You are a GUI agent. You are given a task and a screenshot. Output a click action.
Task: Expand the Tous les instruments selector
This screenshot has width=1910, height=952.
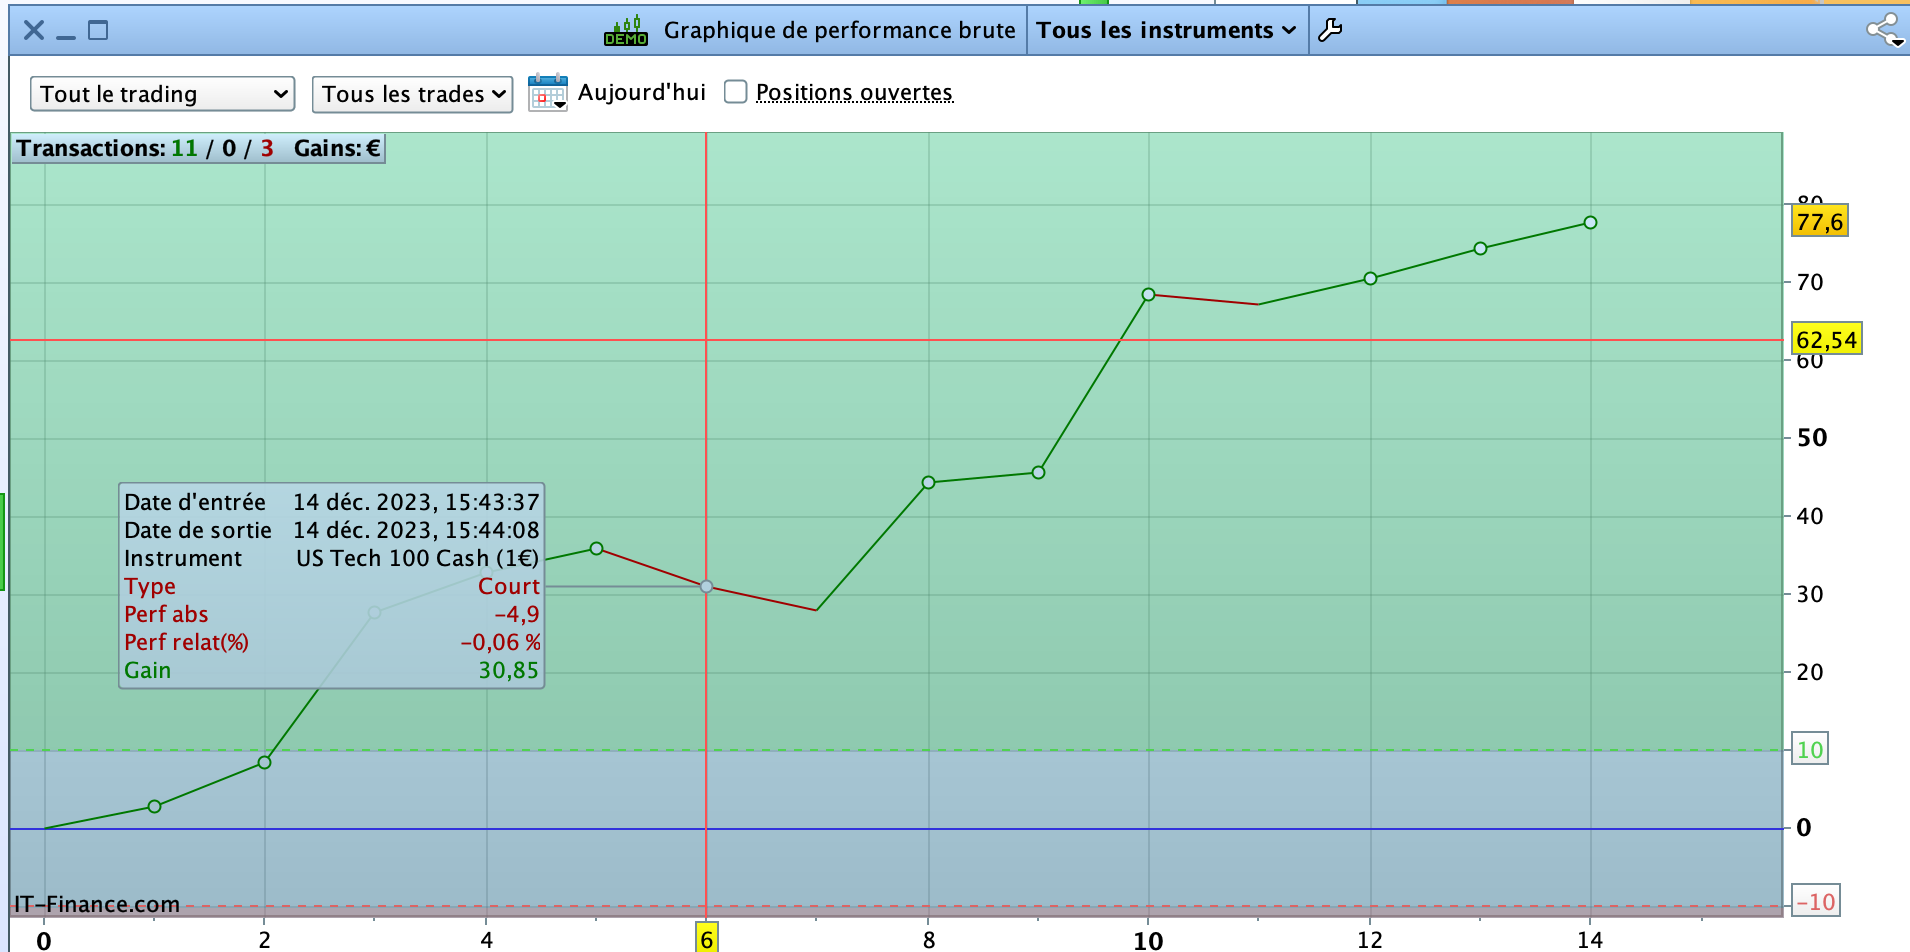click(1167, 30)
